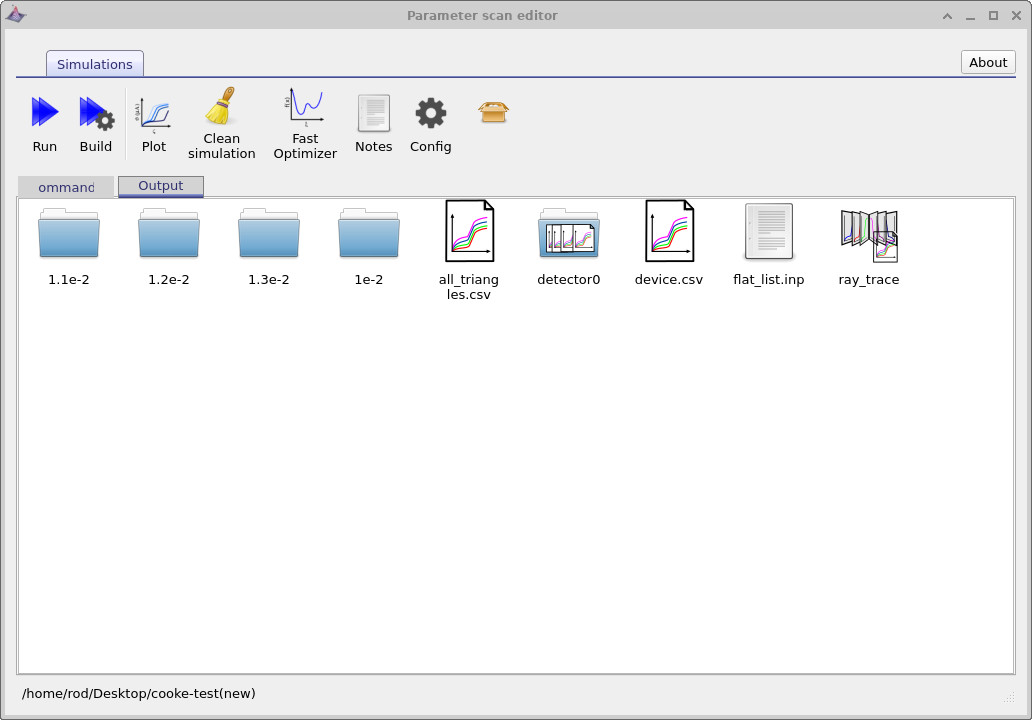Open the detector0 file

(568, 240)
